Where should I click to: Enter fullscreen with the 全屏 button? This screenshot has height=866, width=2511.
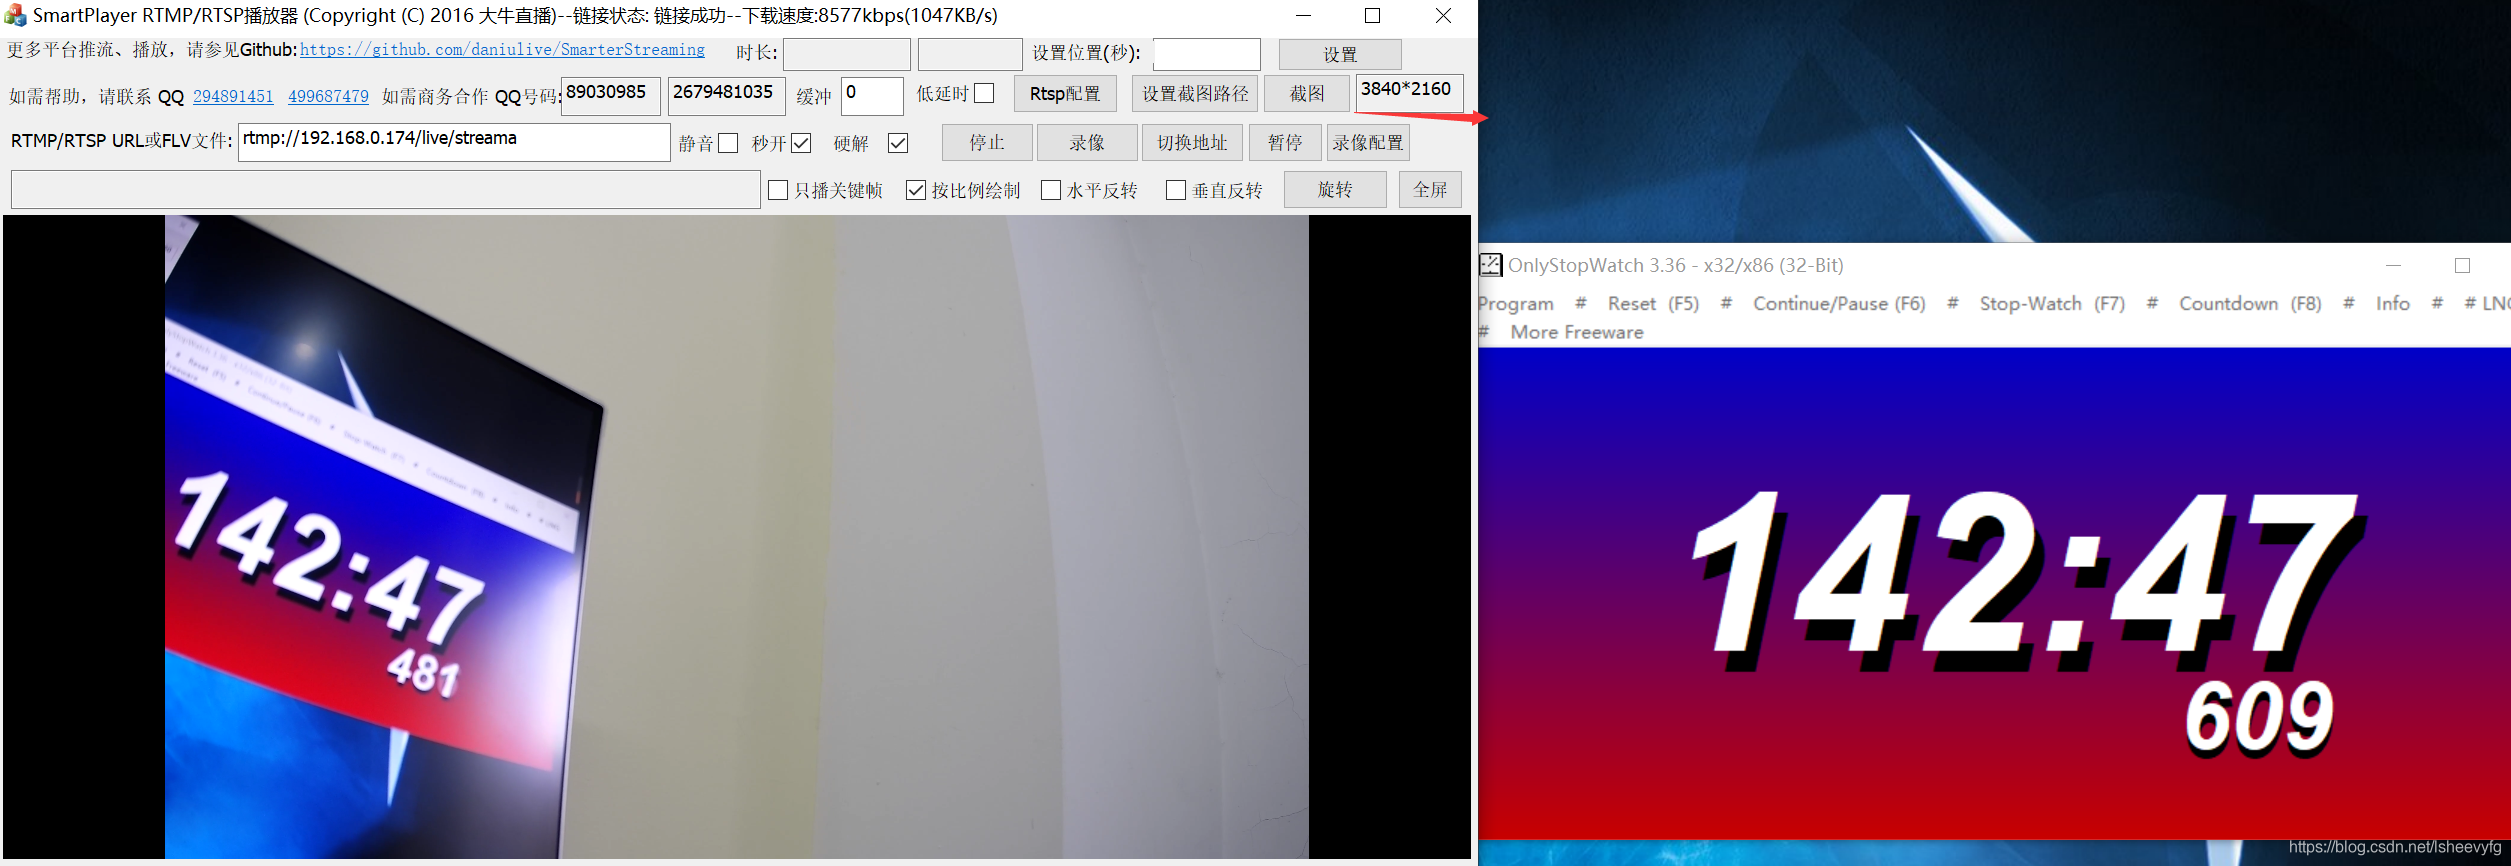(x=1430, y=190)
